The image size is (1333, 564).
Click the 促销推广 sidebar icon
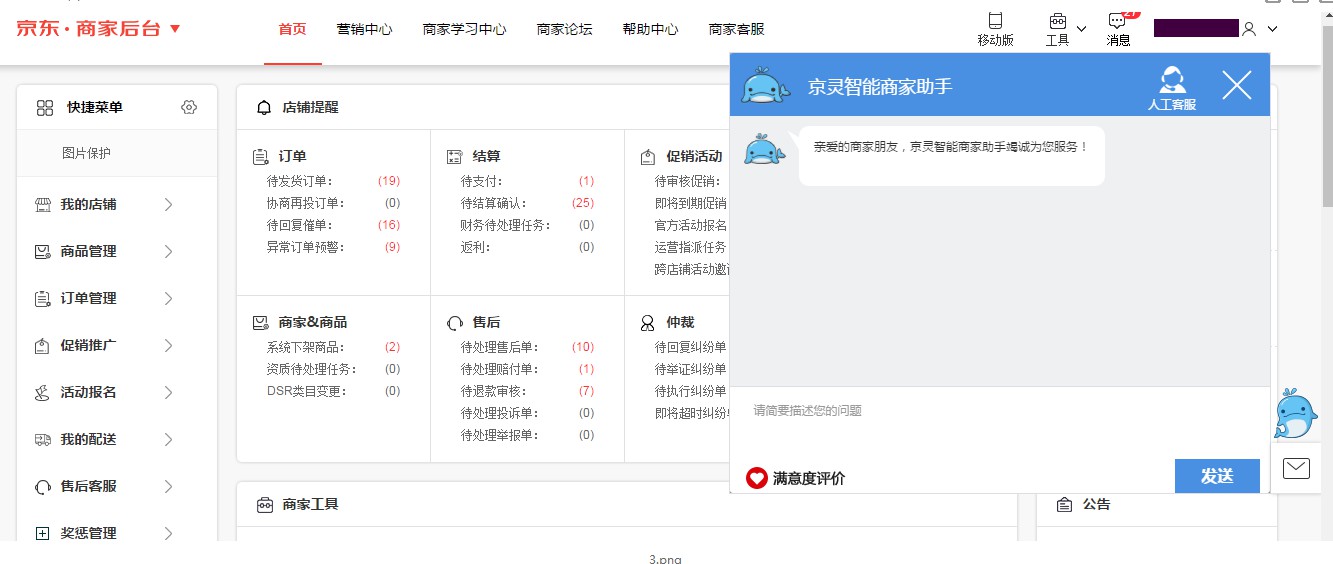pyautogui.click(x=42, y=345)
